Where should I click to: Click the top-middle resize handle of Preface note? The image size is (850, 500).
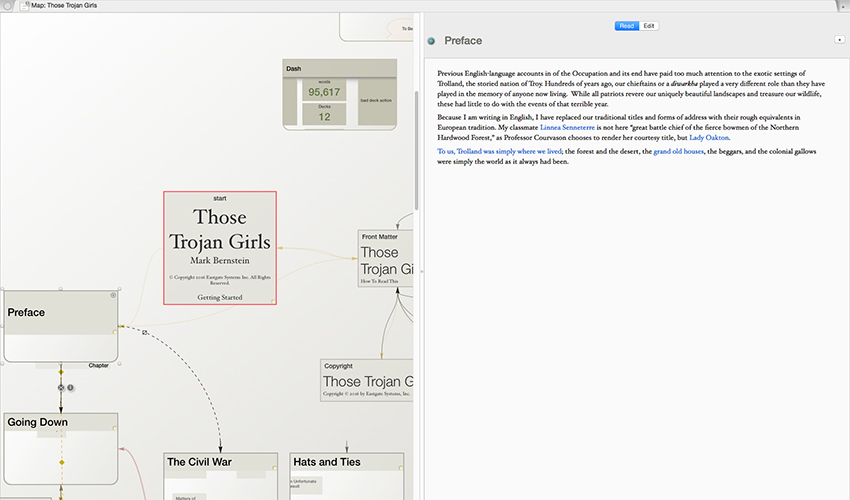click(x=61, y=289)
